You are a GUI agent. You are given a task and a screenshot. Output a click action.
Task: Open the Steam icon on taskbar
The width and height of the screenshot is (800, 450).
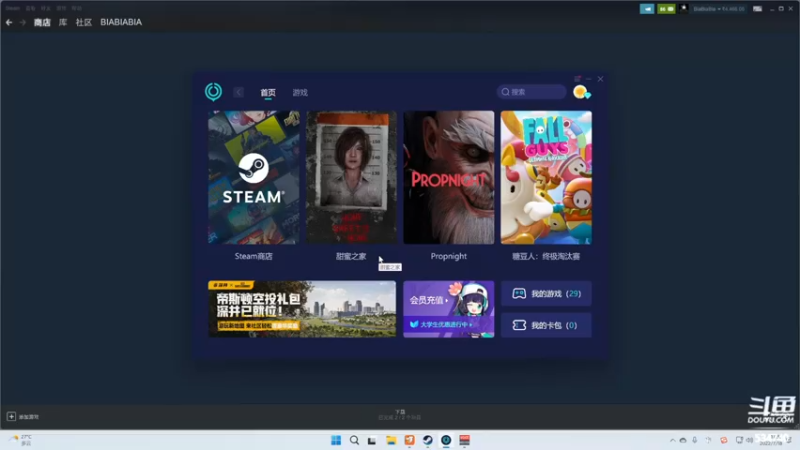[428, 440]
